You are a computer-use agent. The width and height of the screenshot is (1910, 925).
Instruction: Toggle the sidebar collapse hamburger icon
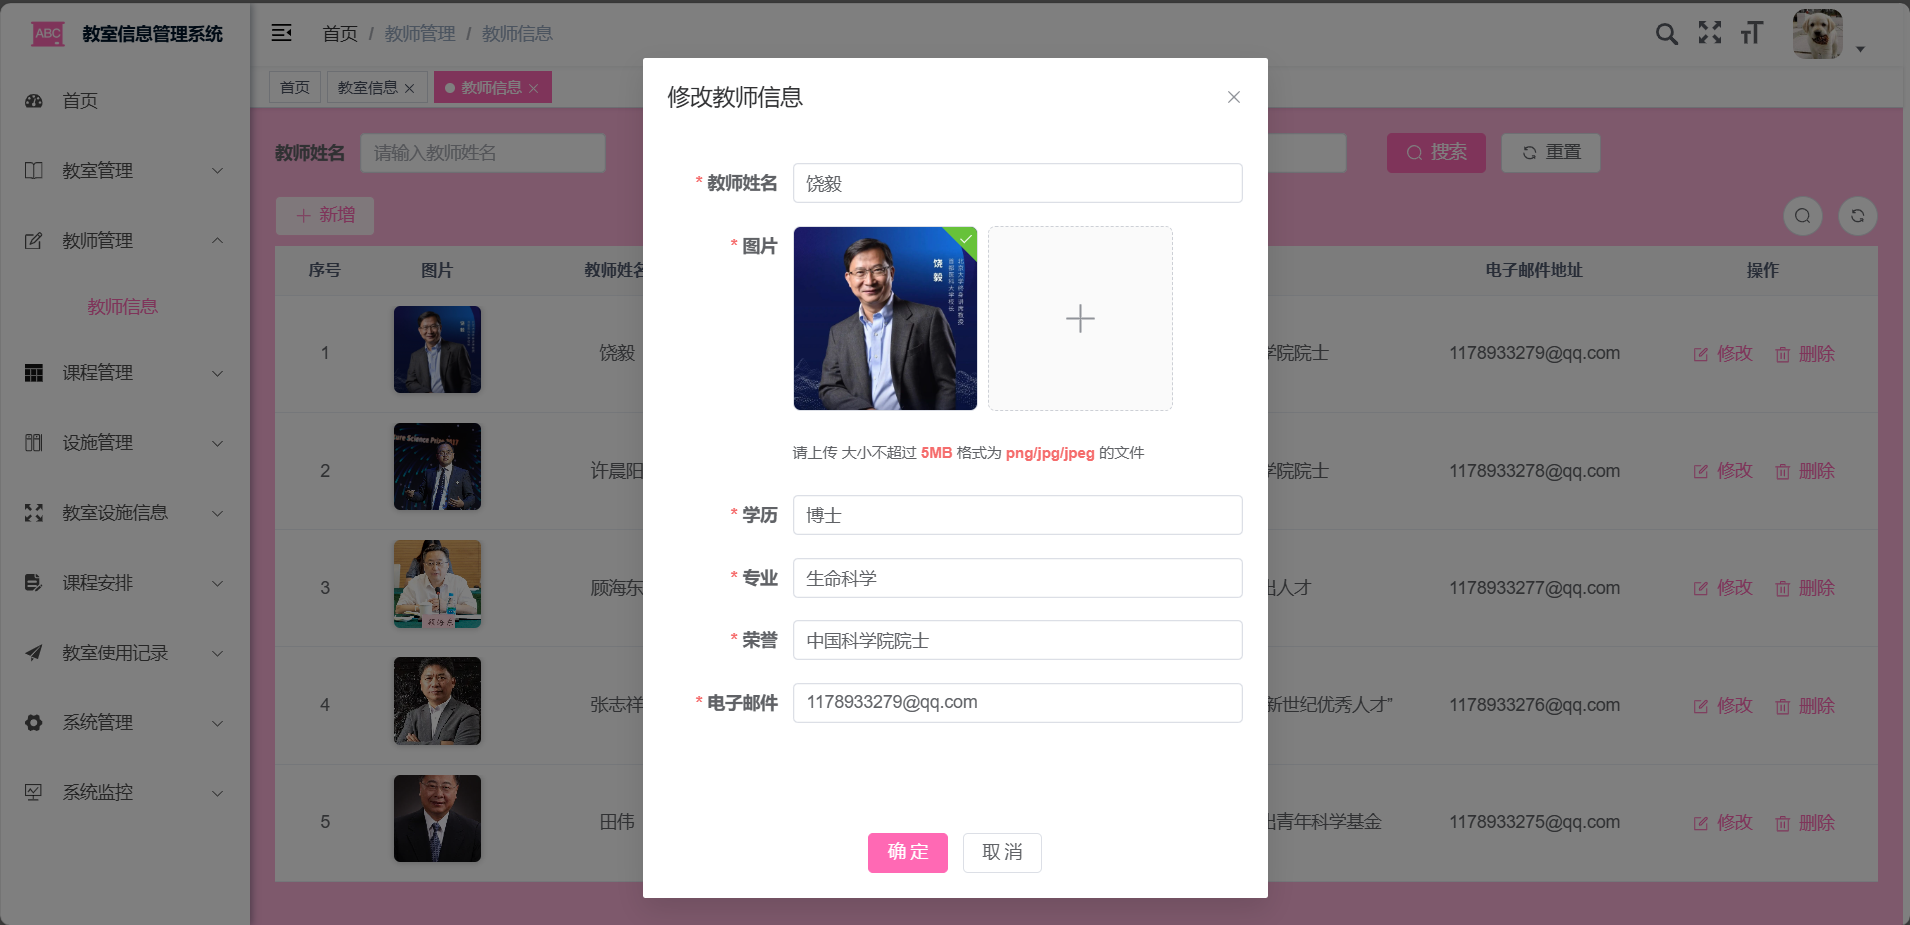282,33
